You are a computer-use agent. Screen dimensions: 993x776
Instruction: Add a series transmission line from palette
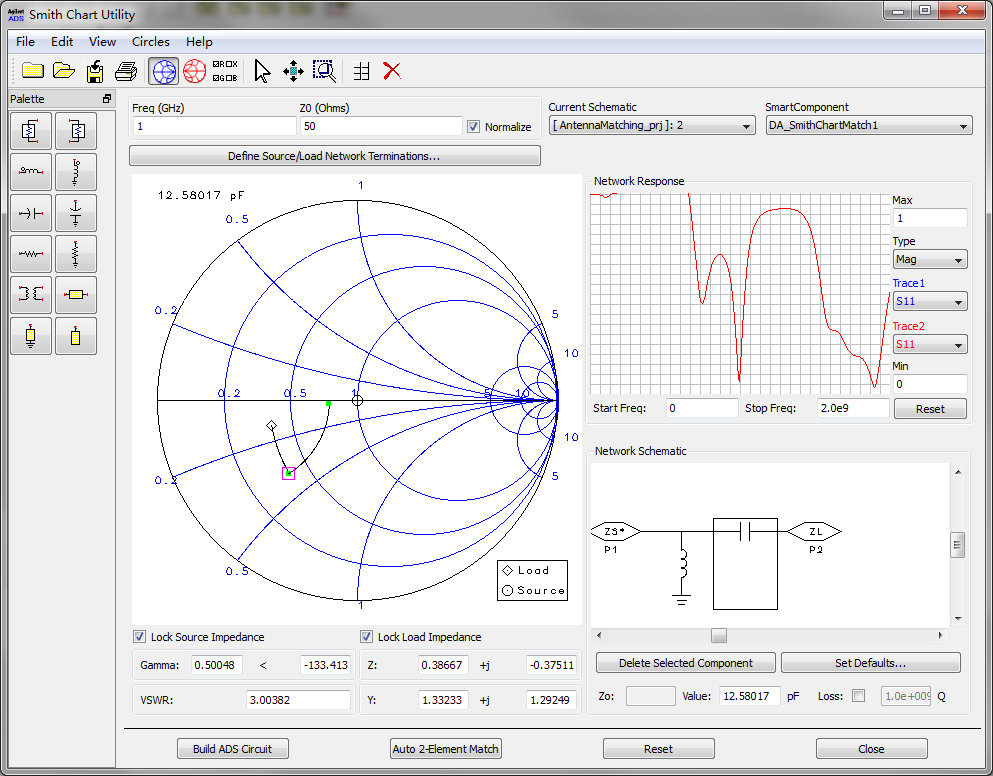[x=76, y=295]
